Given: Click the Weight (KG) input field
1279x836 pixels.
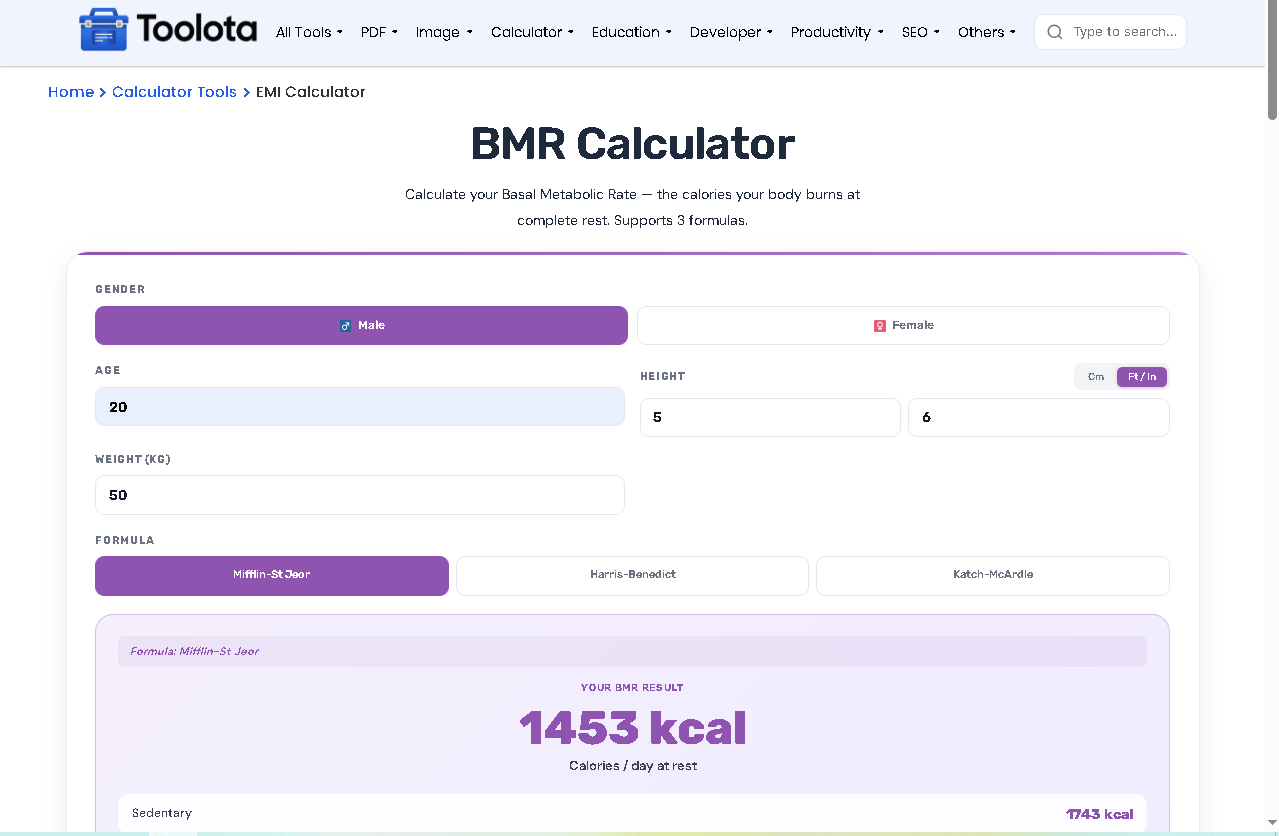Looking at the screenshot, I should click(360, 495).
